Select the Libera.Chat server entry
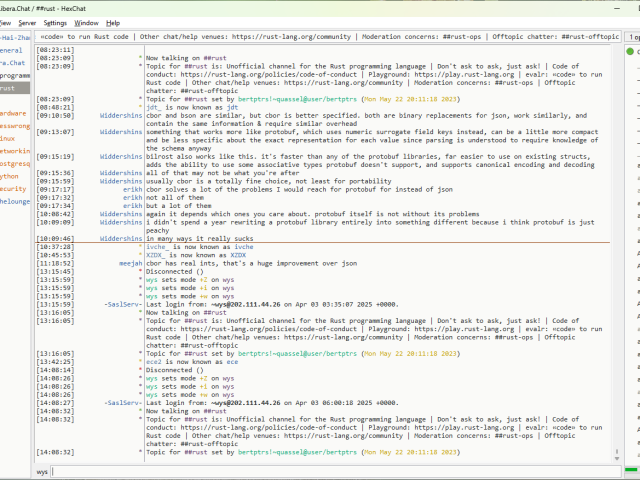 pos(15,62)
